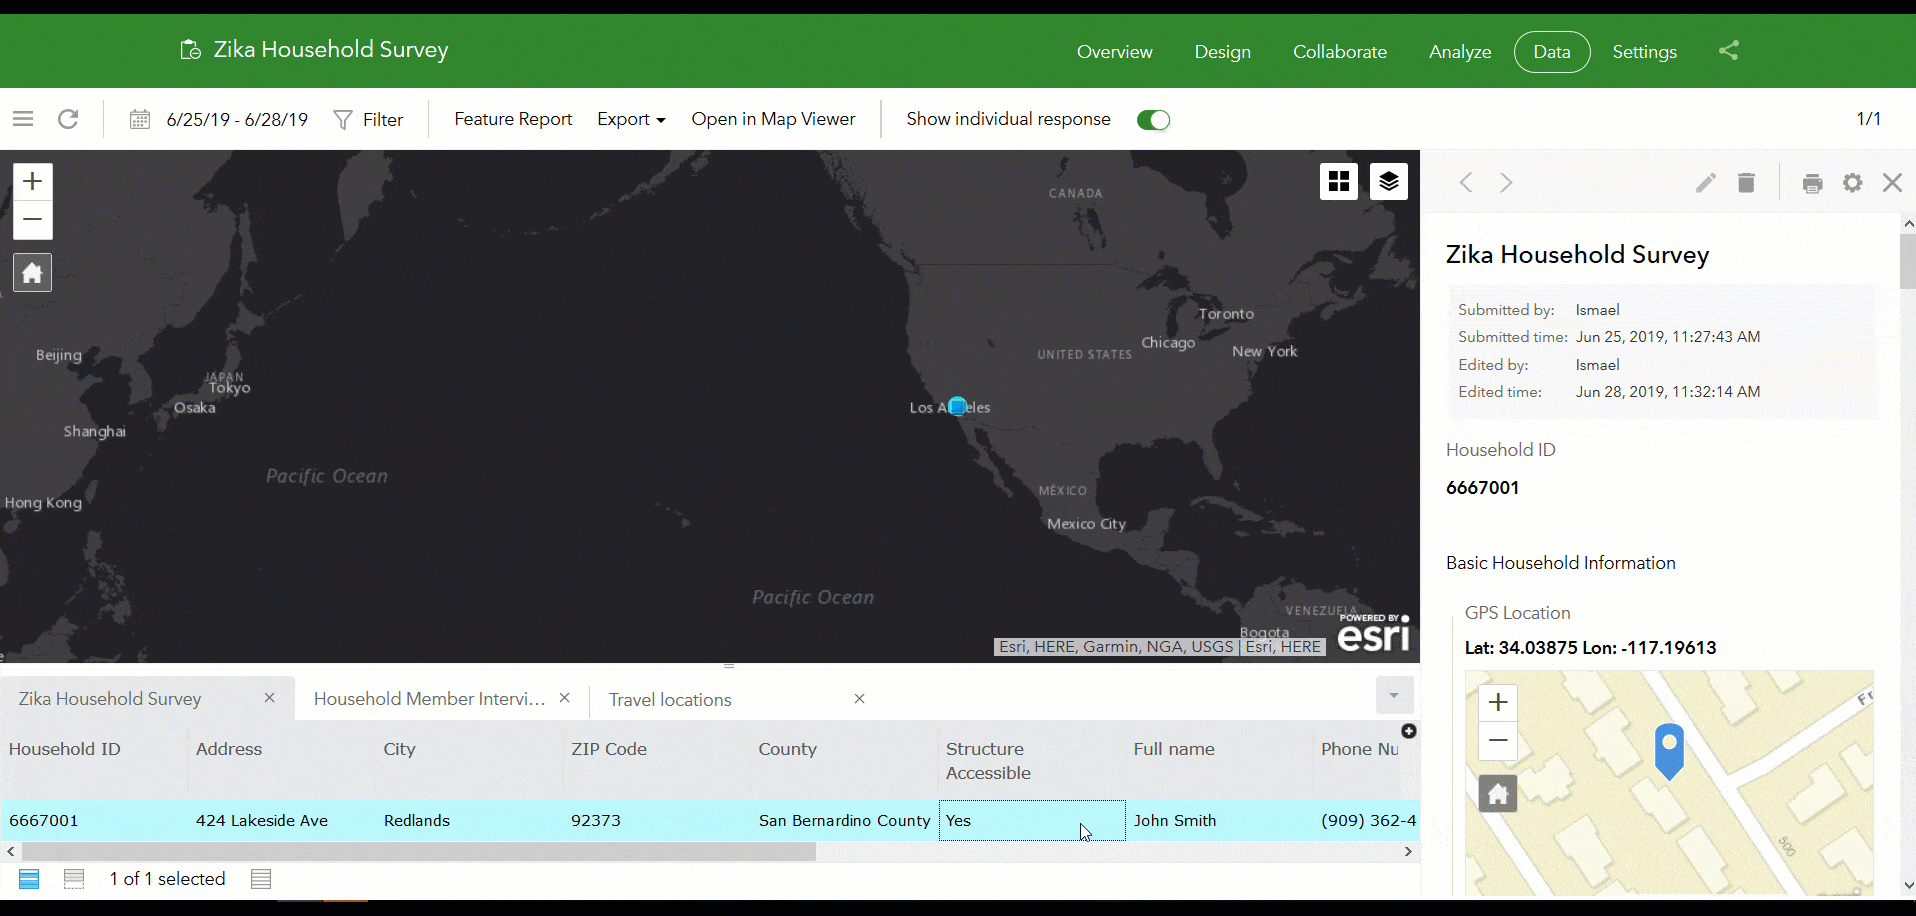Viewport: 1916px width, 916px height.
Task: Open the hamburger menu
Action: coord(22,118)
